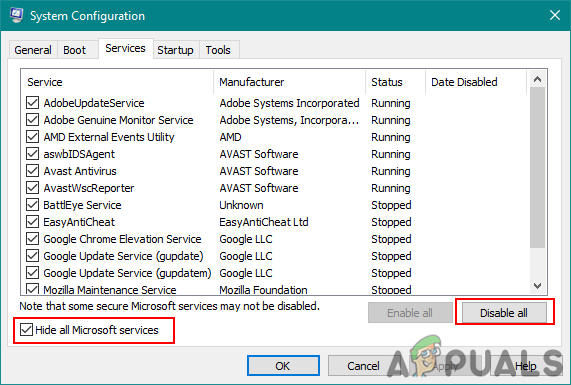This screenshot has height=385, width=571.
Task: Click the Help button
Action: click(525, 366)
